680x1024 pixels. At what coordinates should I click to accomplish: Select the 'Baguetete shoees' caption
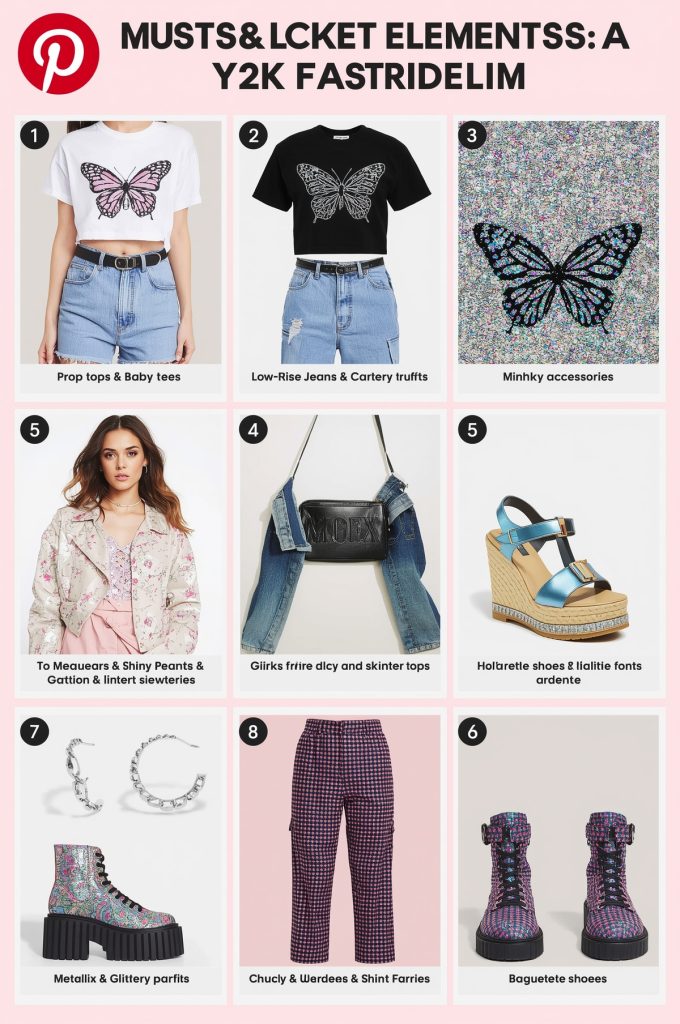[x=558, y=979]
